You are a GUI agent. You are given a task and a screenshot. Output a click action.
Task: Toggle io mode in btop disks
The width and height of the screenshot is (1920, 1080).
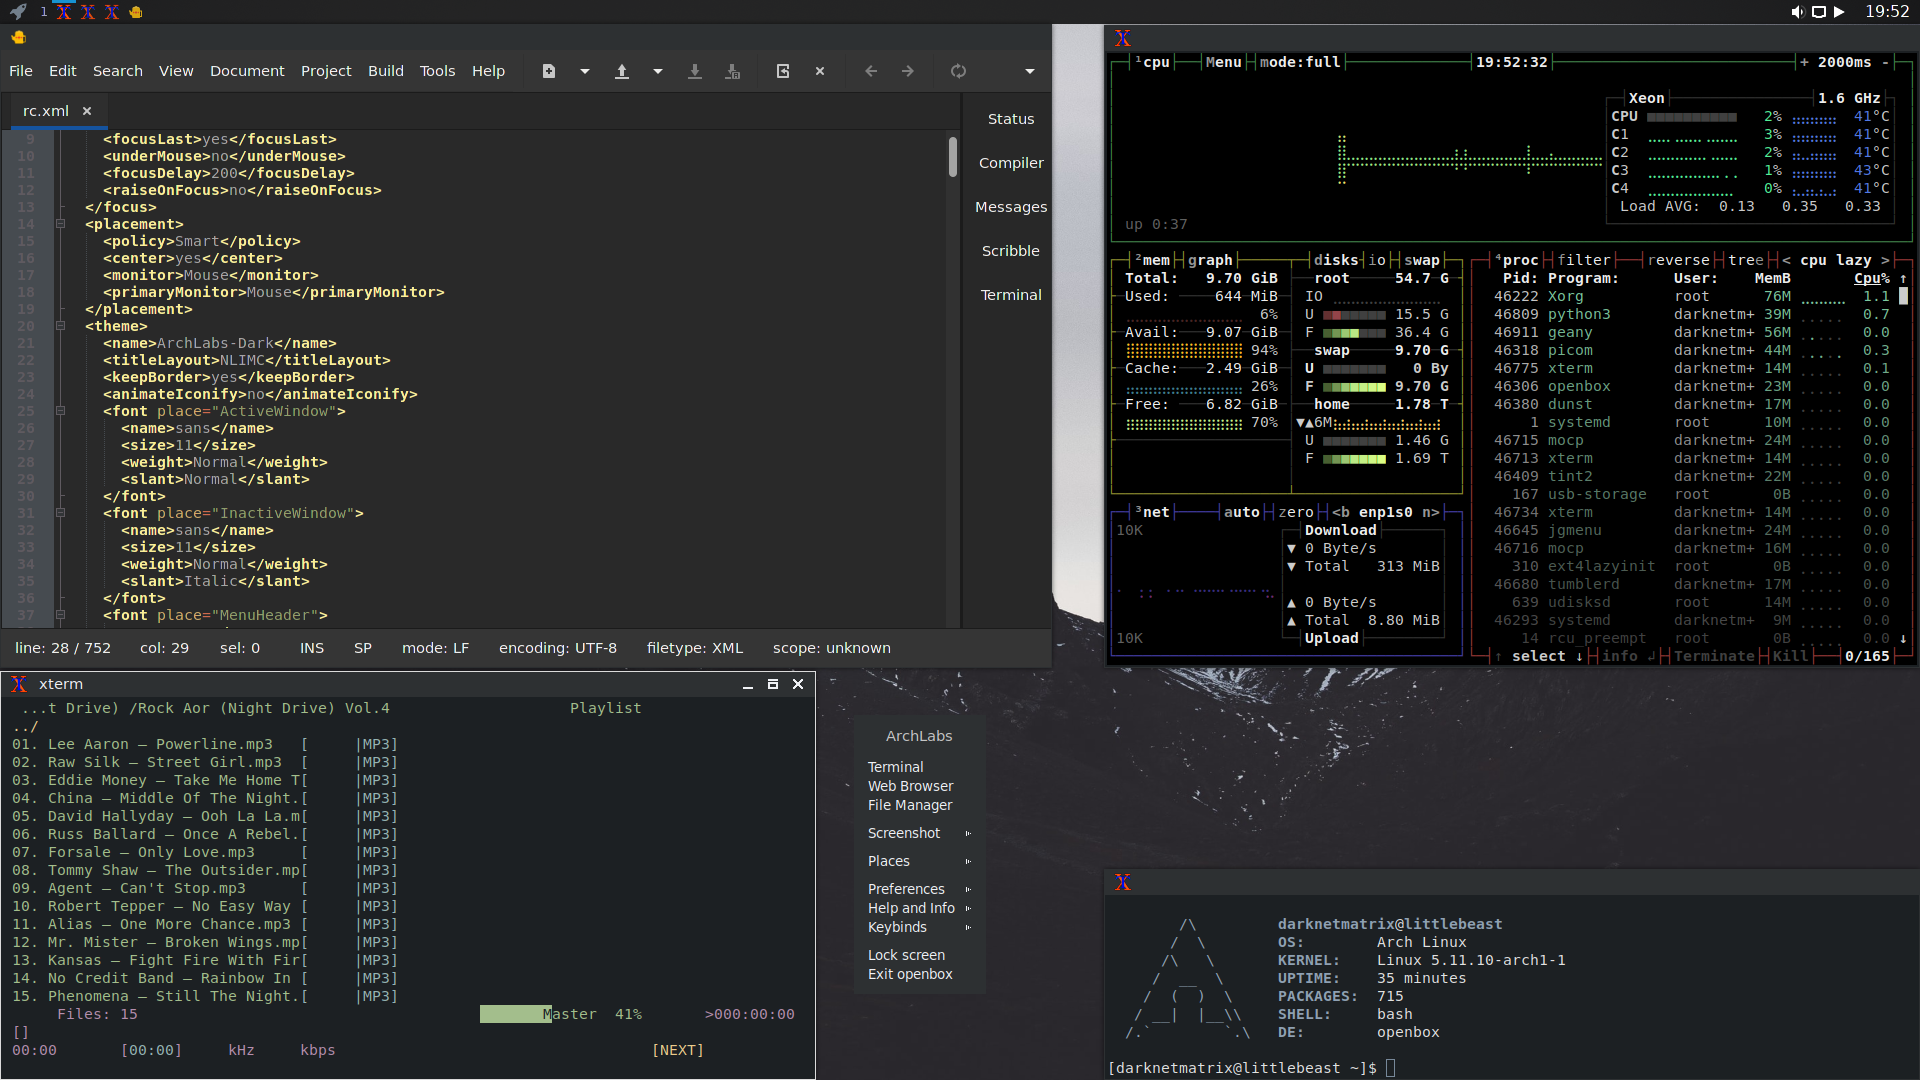point(1377,260)
